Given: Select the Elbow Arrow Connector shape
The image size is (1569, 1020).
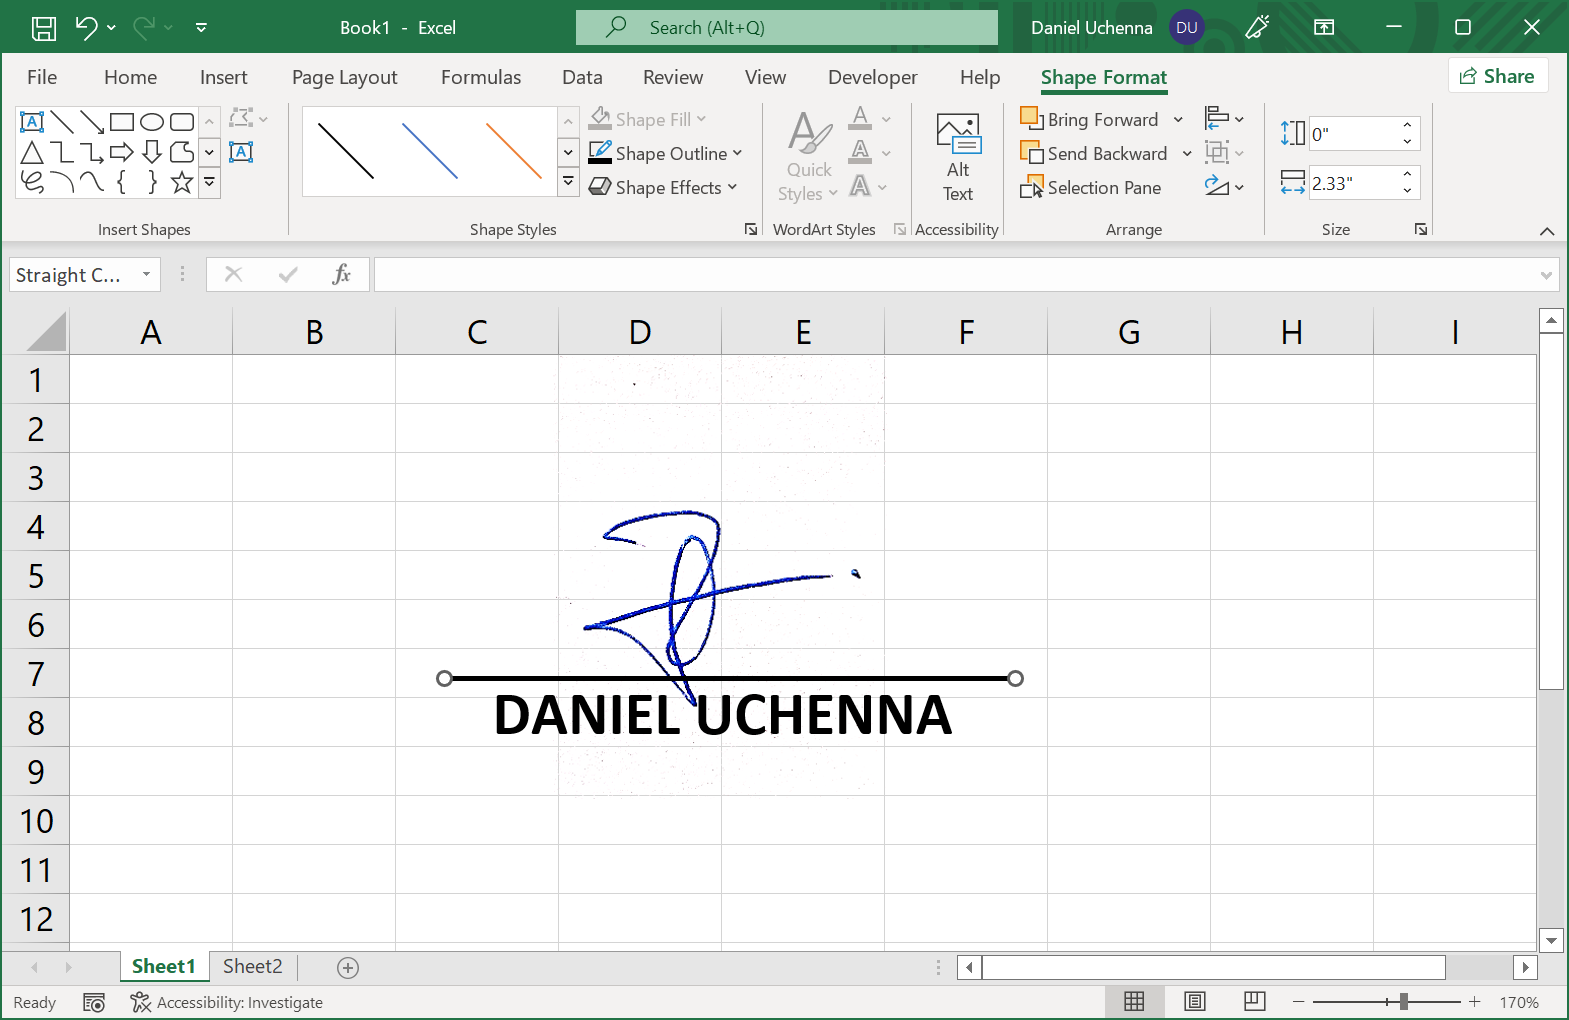Looking at the screenshot, I should coord(92,152).
